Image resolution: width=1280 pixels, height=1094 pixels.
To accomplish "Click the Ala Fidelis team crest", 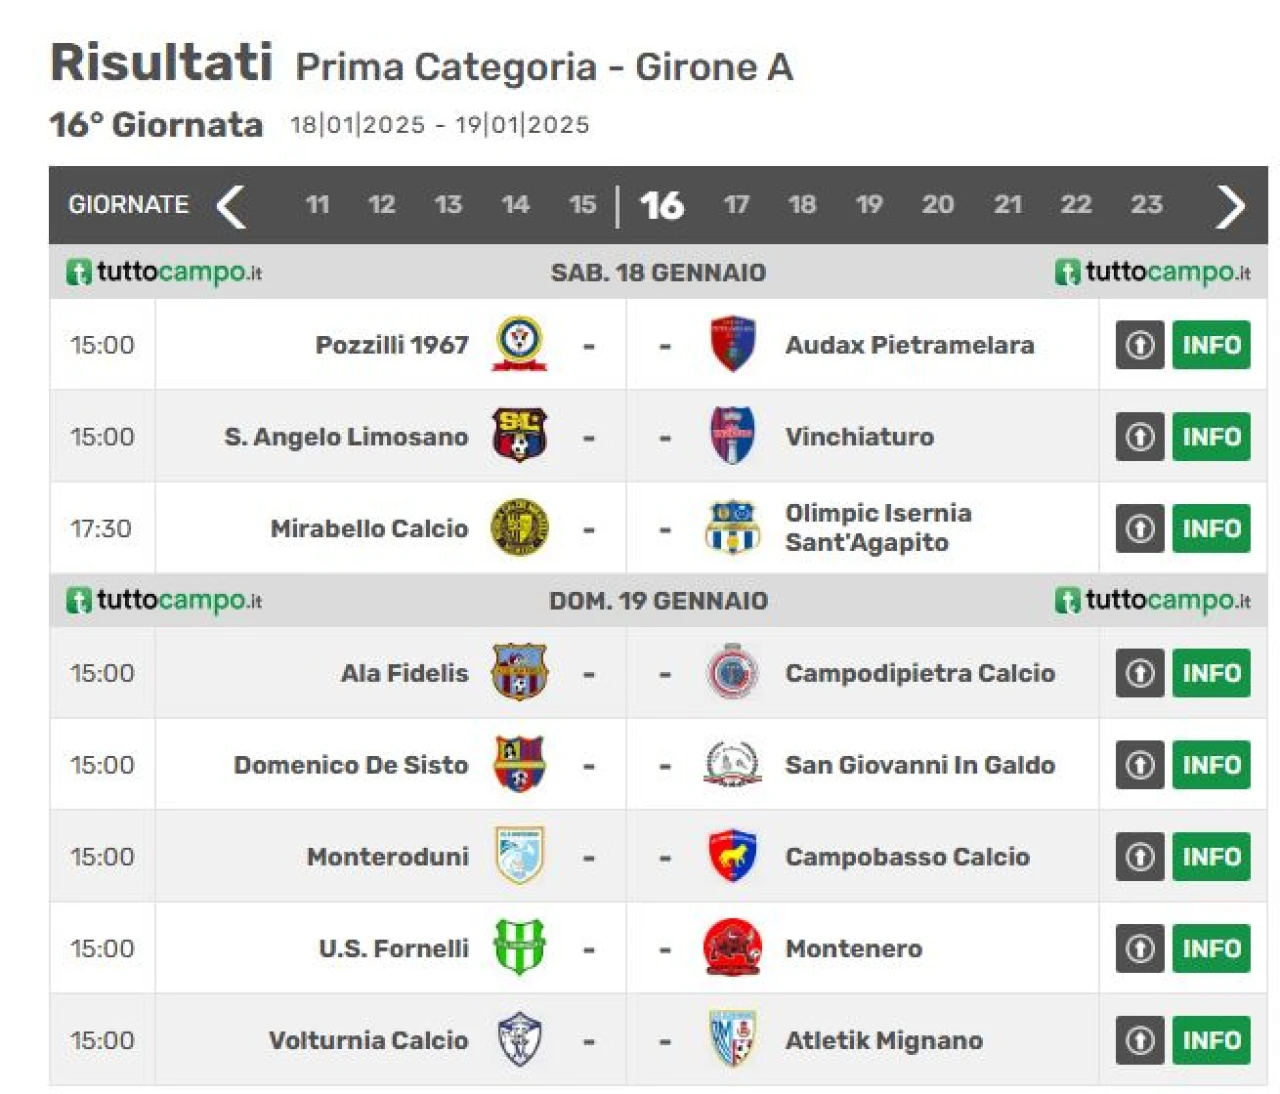I will (x=519, y=672).
